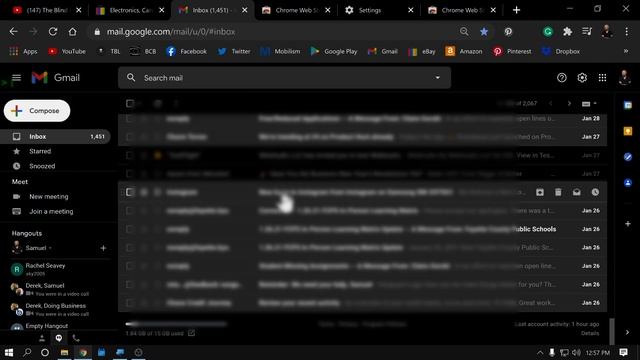The width and height of the screenshot is (640, 360).
Task: Click the Chrome address bar URL
Action: tap(171, 31)
